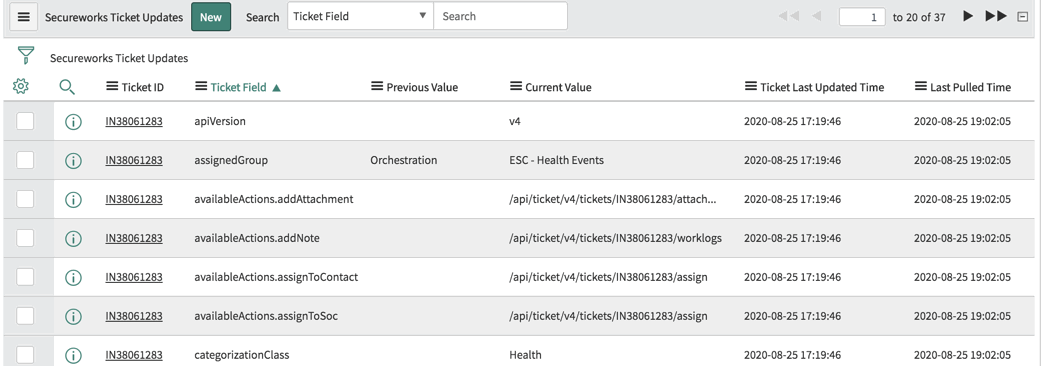Click the Orchestration previous value cell
The height and width of the screenshot is (366, 1048).
[404, 160]
